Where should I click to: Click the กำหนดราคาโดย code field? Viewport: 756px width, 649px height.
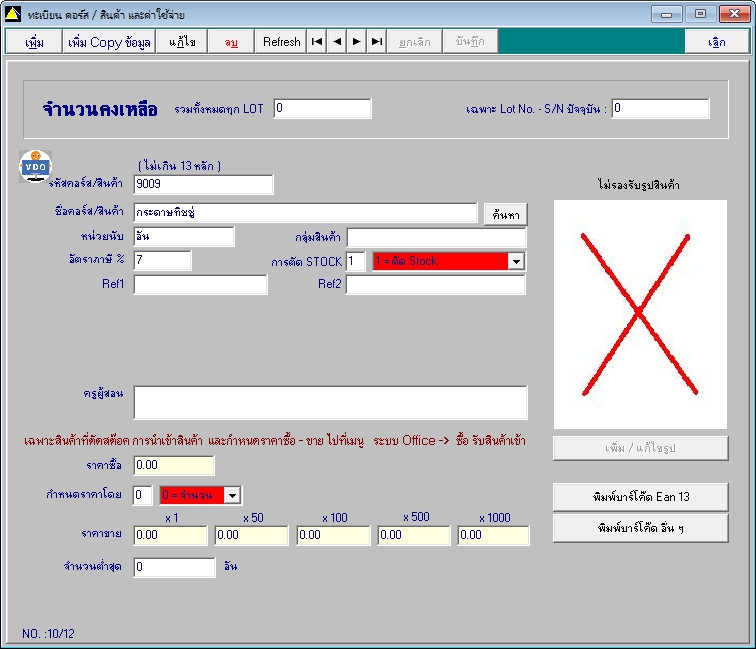[x=143, y=495]
